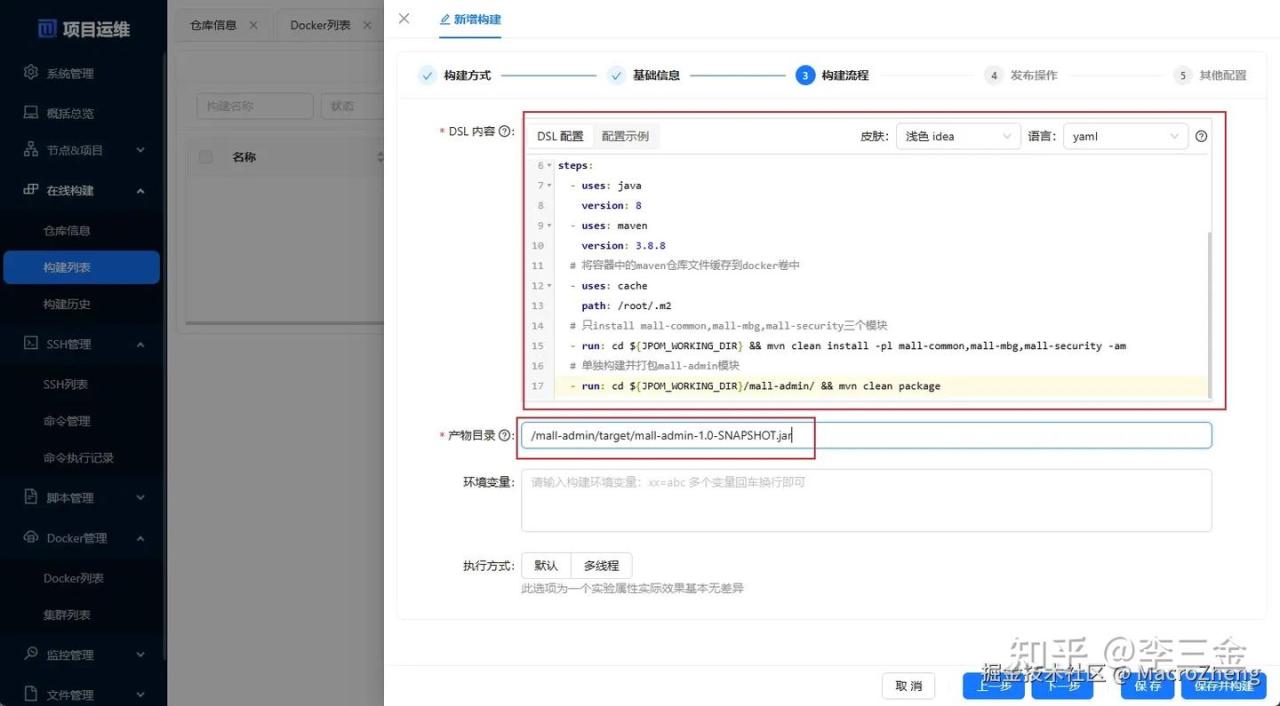Click step 1 构建方式 check icon

click(x=427, y=75)
